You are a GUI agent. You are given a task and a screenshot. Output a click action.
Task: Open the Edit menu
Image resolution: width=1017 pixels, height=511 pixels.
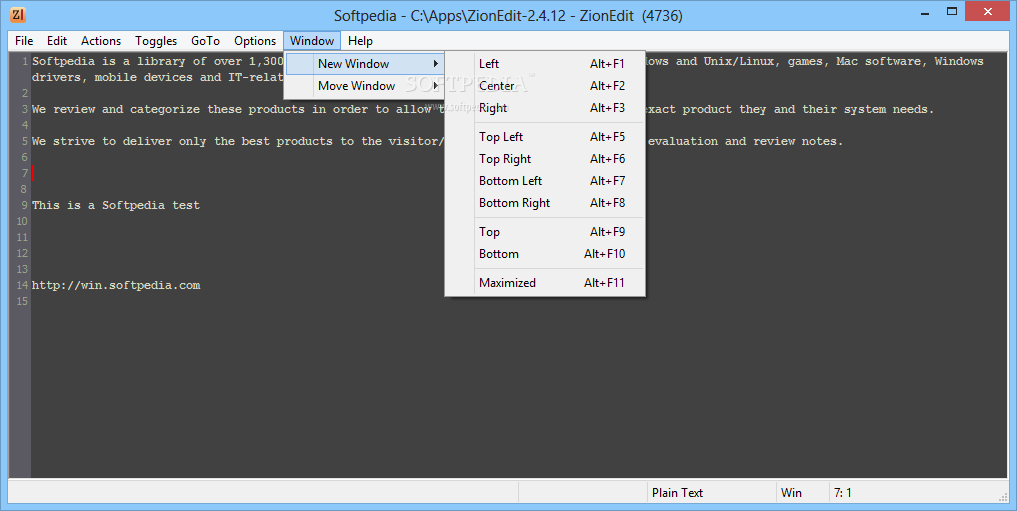click(x=57, y=41)
